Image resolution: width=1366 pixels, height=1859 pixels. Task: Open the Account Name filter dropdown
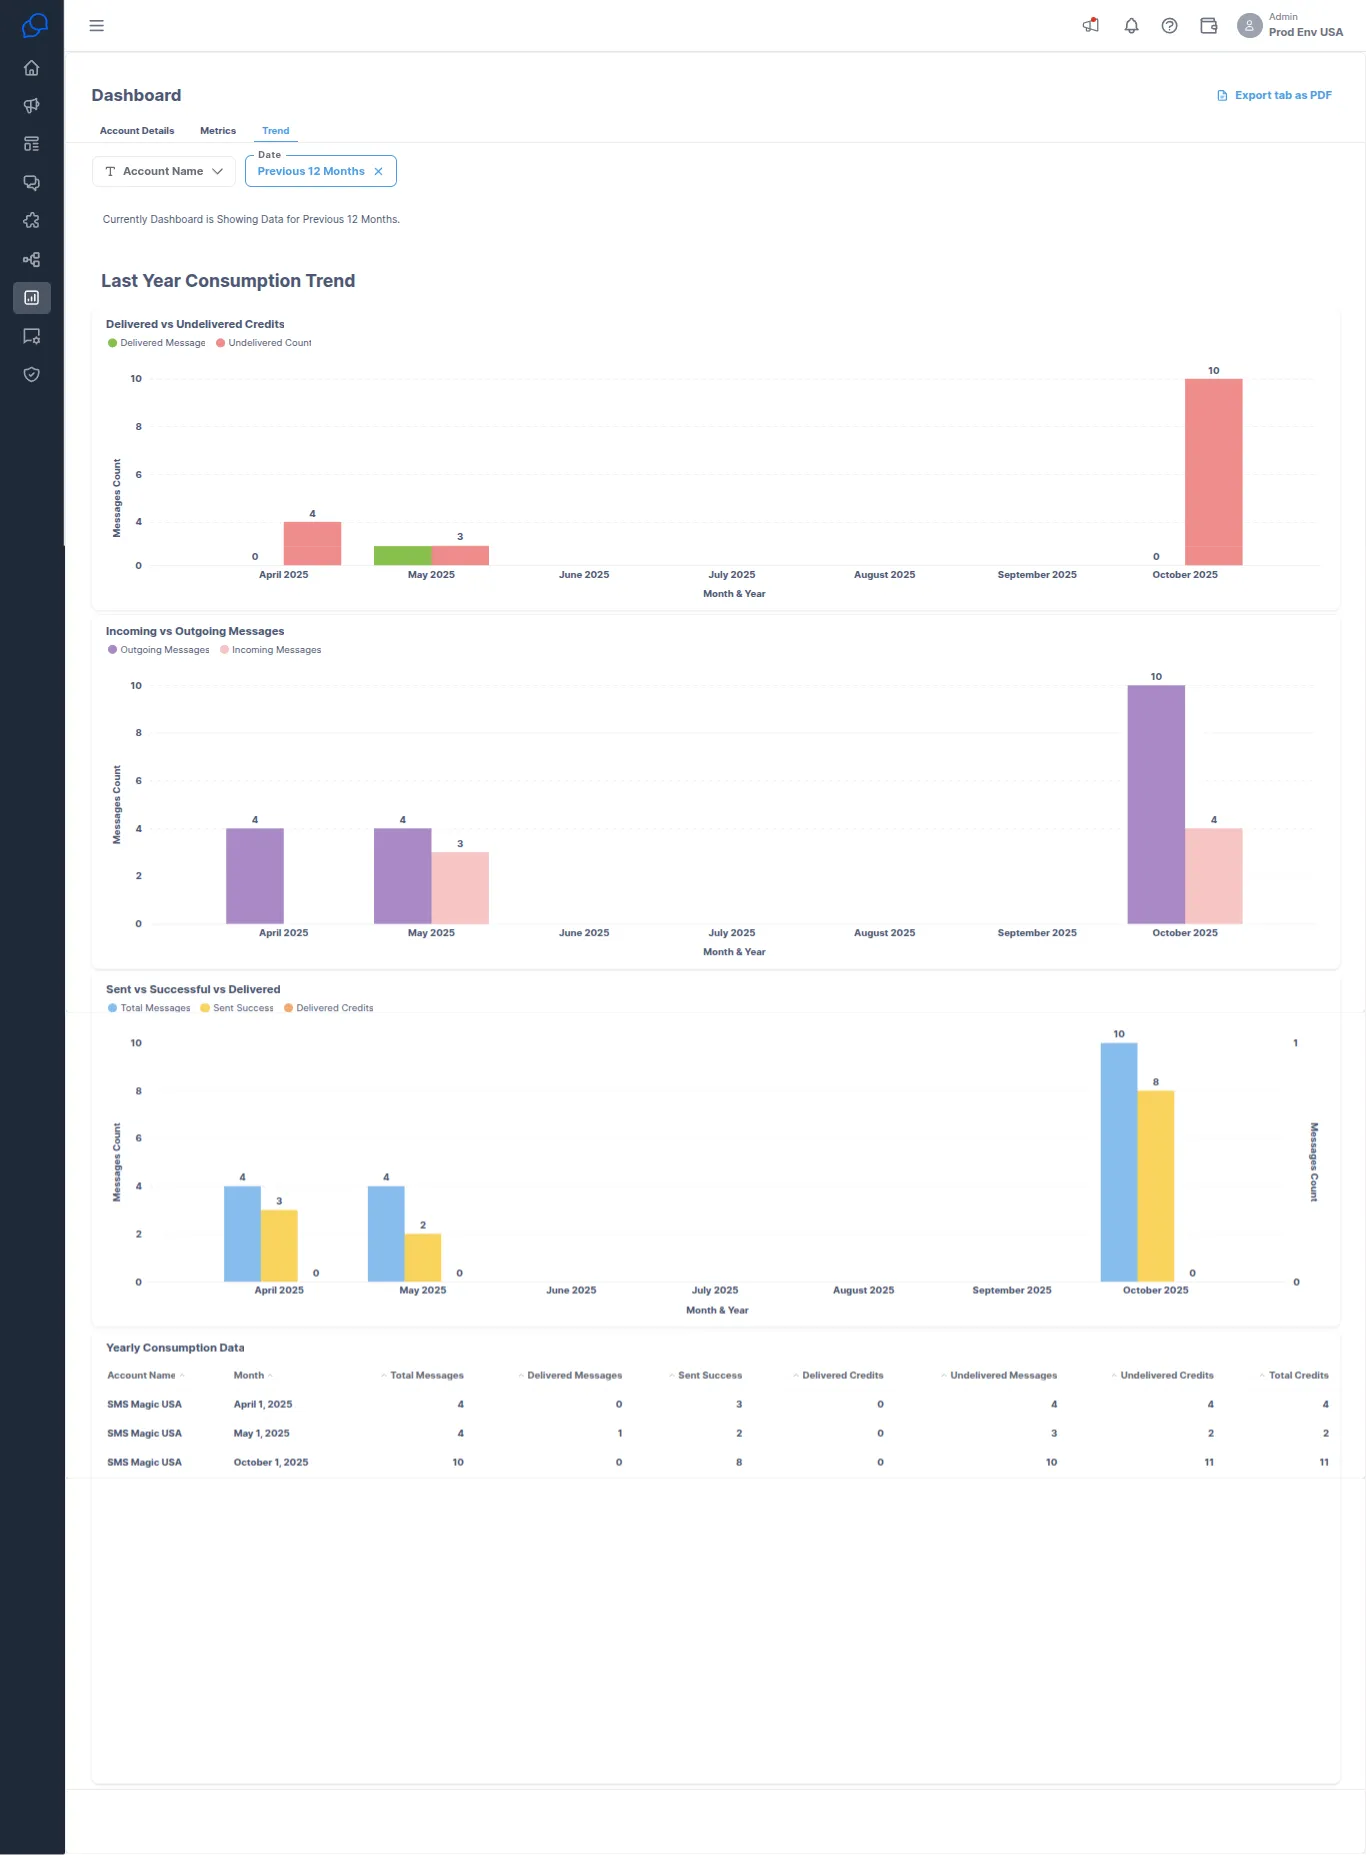(164, 171)
